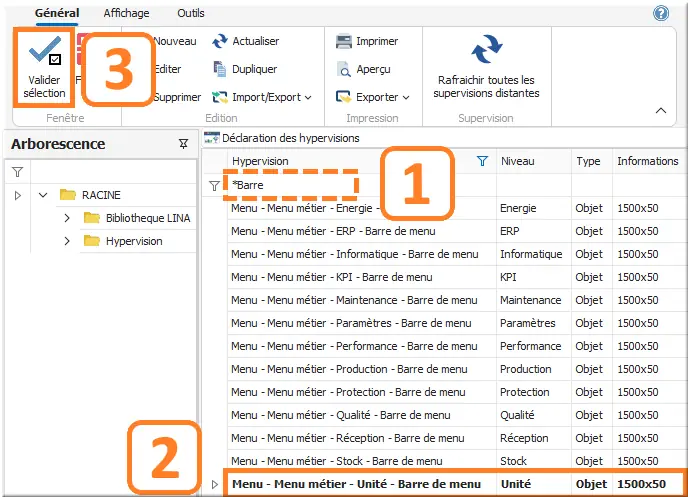
Task: Select the Bibliotheque LINA tree item
Action: (x=148, y=218)
